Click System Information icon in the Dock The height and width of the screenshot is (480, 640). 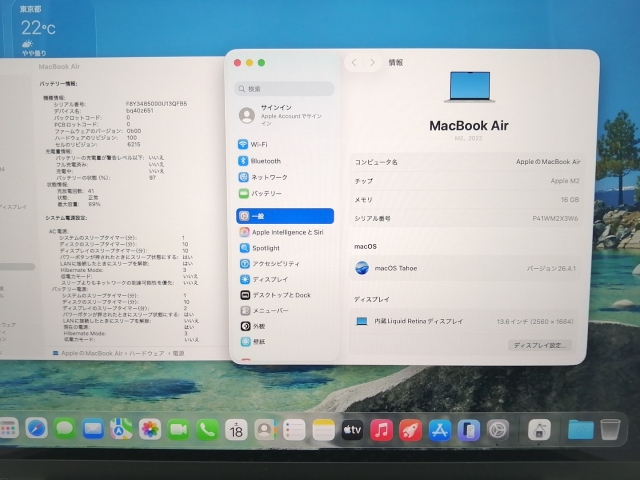pyautogui.click(x=539, y=430)
